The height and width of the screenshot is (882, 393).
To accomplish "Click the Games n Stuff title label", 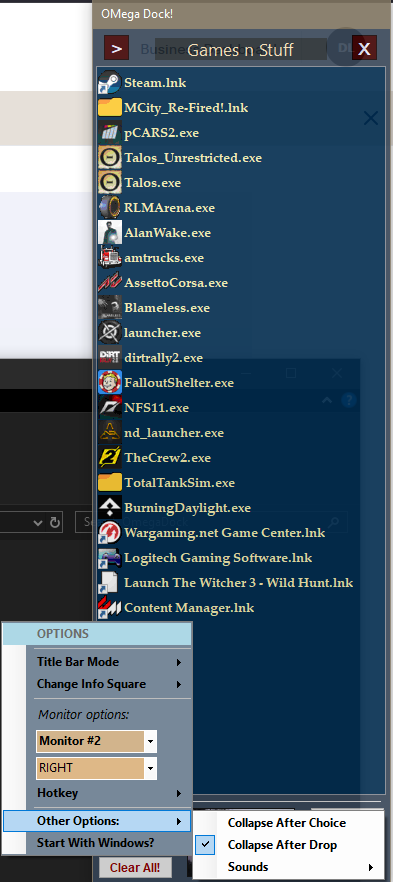I will pyautogui.click(x=240, y=50).
